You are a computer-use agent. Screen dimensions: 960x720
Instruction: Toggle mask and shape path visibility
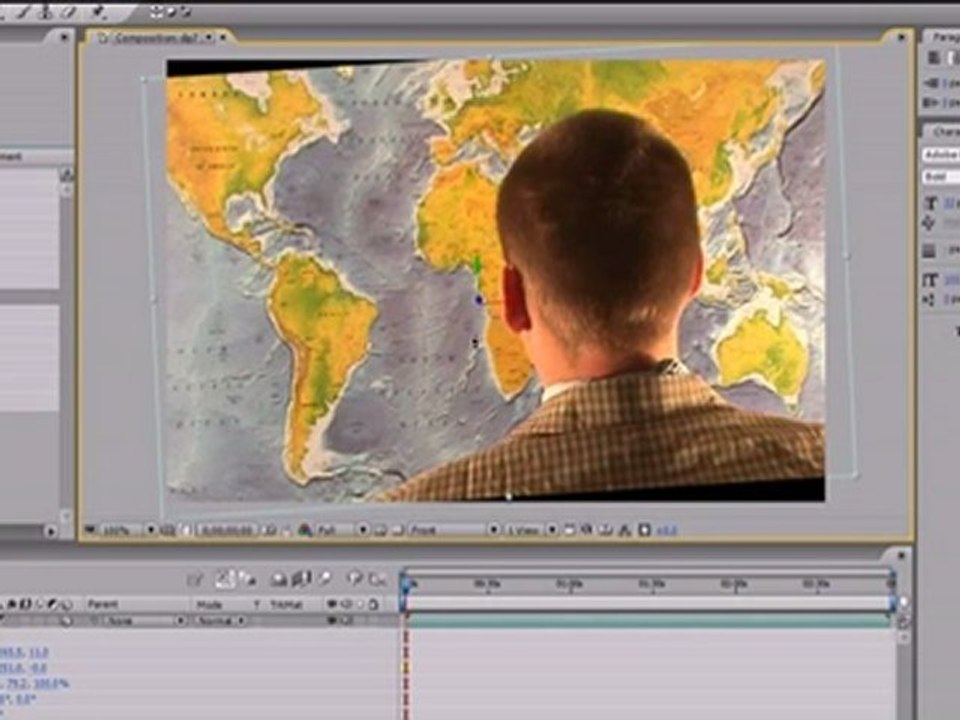tap(187, 530)
